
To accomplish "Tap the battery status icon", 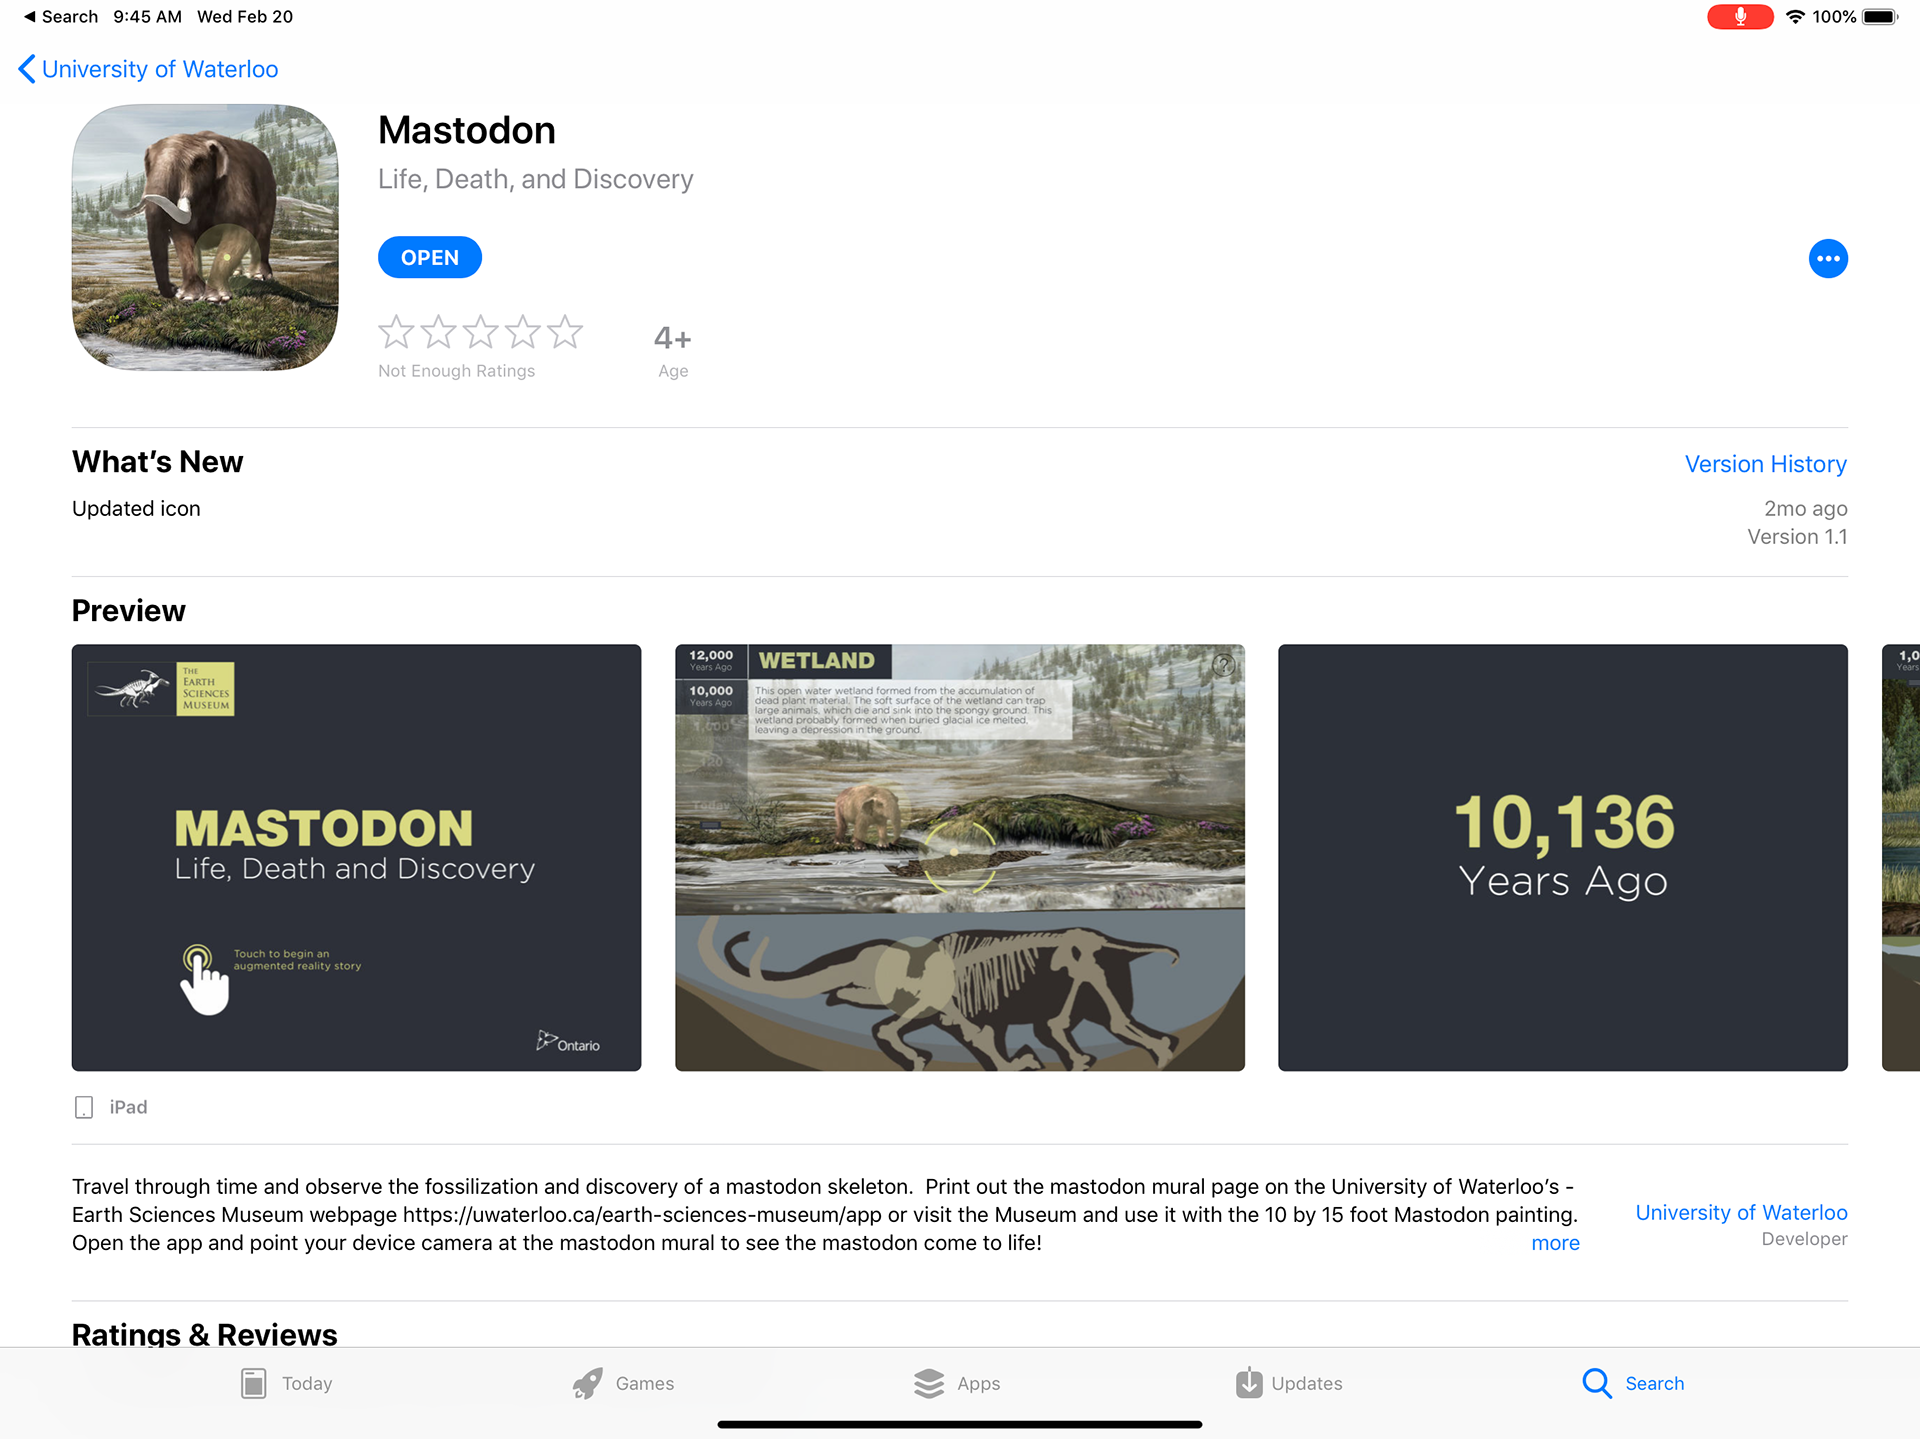I will click(1879, 17).
